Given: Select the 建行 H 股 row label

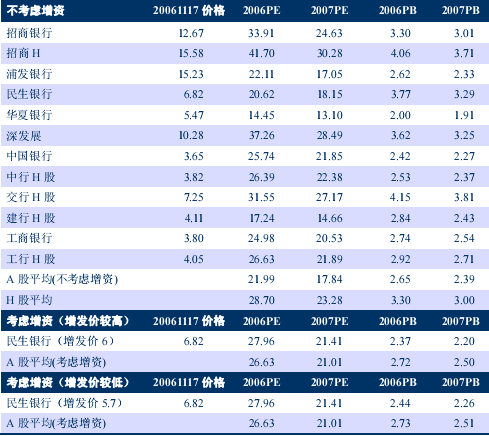Looking at the screenshot, I should tap(31, 218).
